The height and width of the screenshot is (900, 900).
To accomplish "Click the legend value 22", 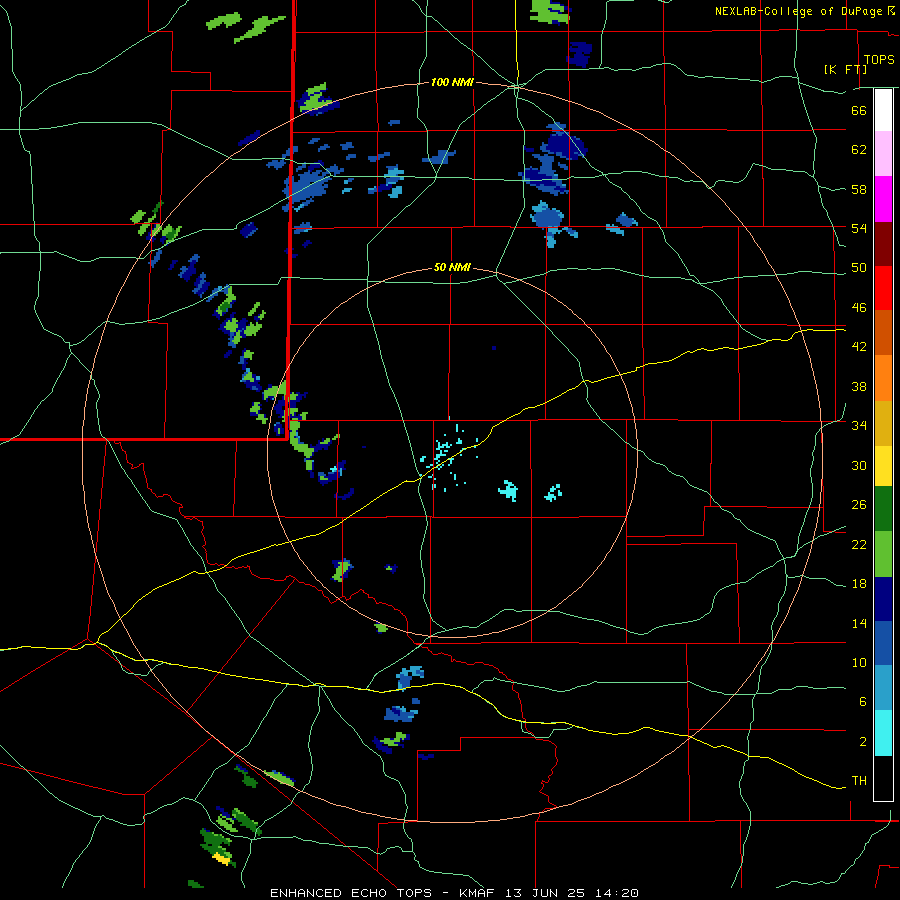I will pos(859,544).
